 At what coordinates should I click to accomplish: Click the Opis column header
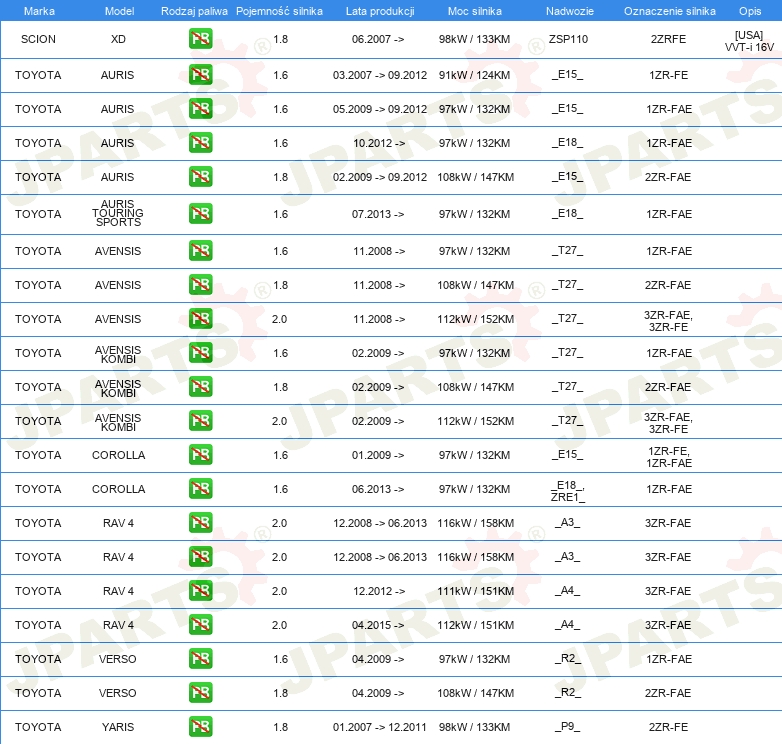pos(750,11)
